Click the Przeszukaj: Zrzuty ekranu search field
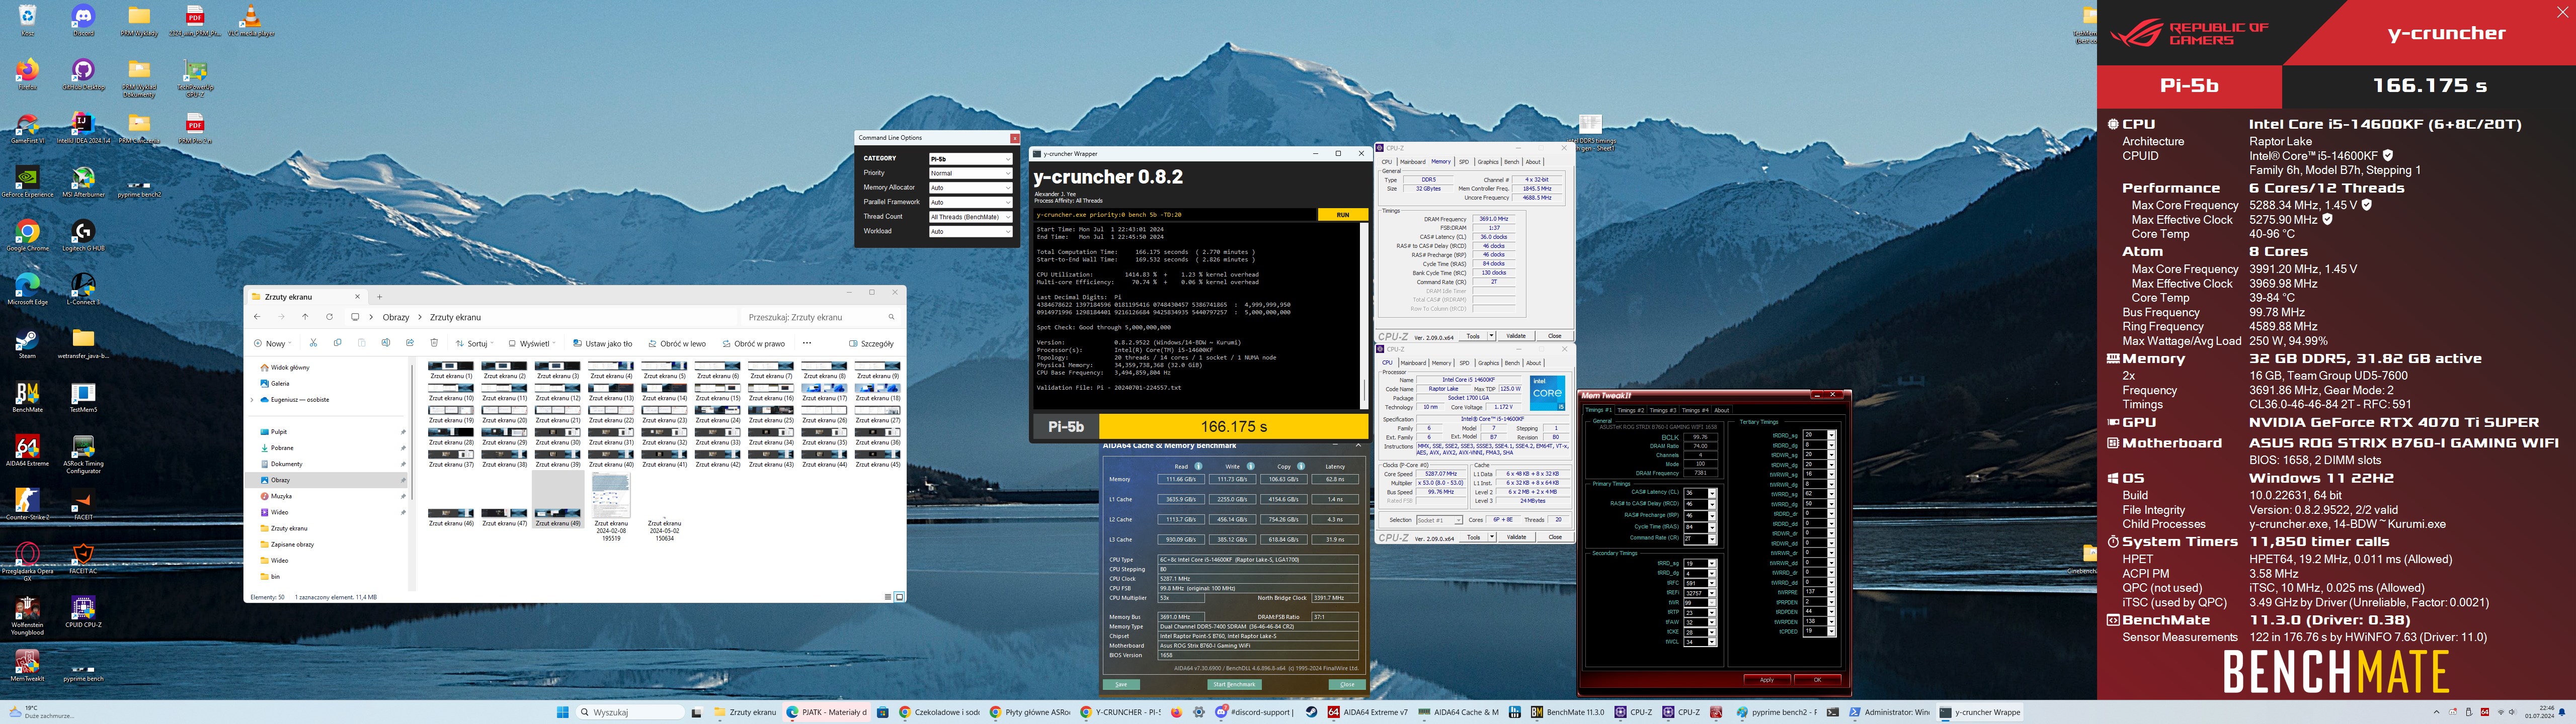Viewport: 2576px width, 724px height. pos(822,317)
